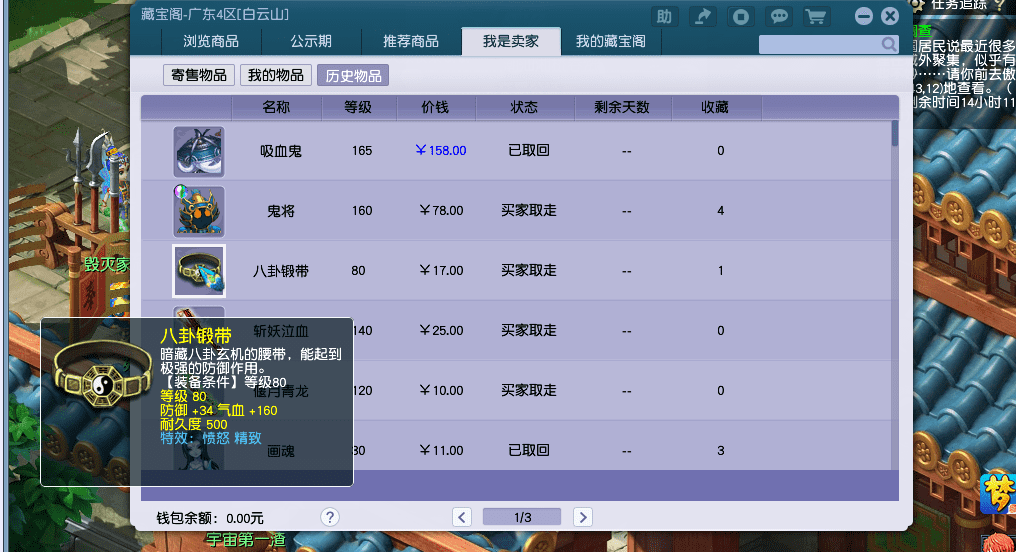Click level 165 in 吸血鬼 row
Screen dimensions: 1016x552
click(362, 151)
